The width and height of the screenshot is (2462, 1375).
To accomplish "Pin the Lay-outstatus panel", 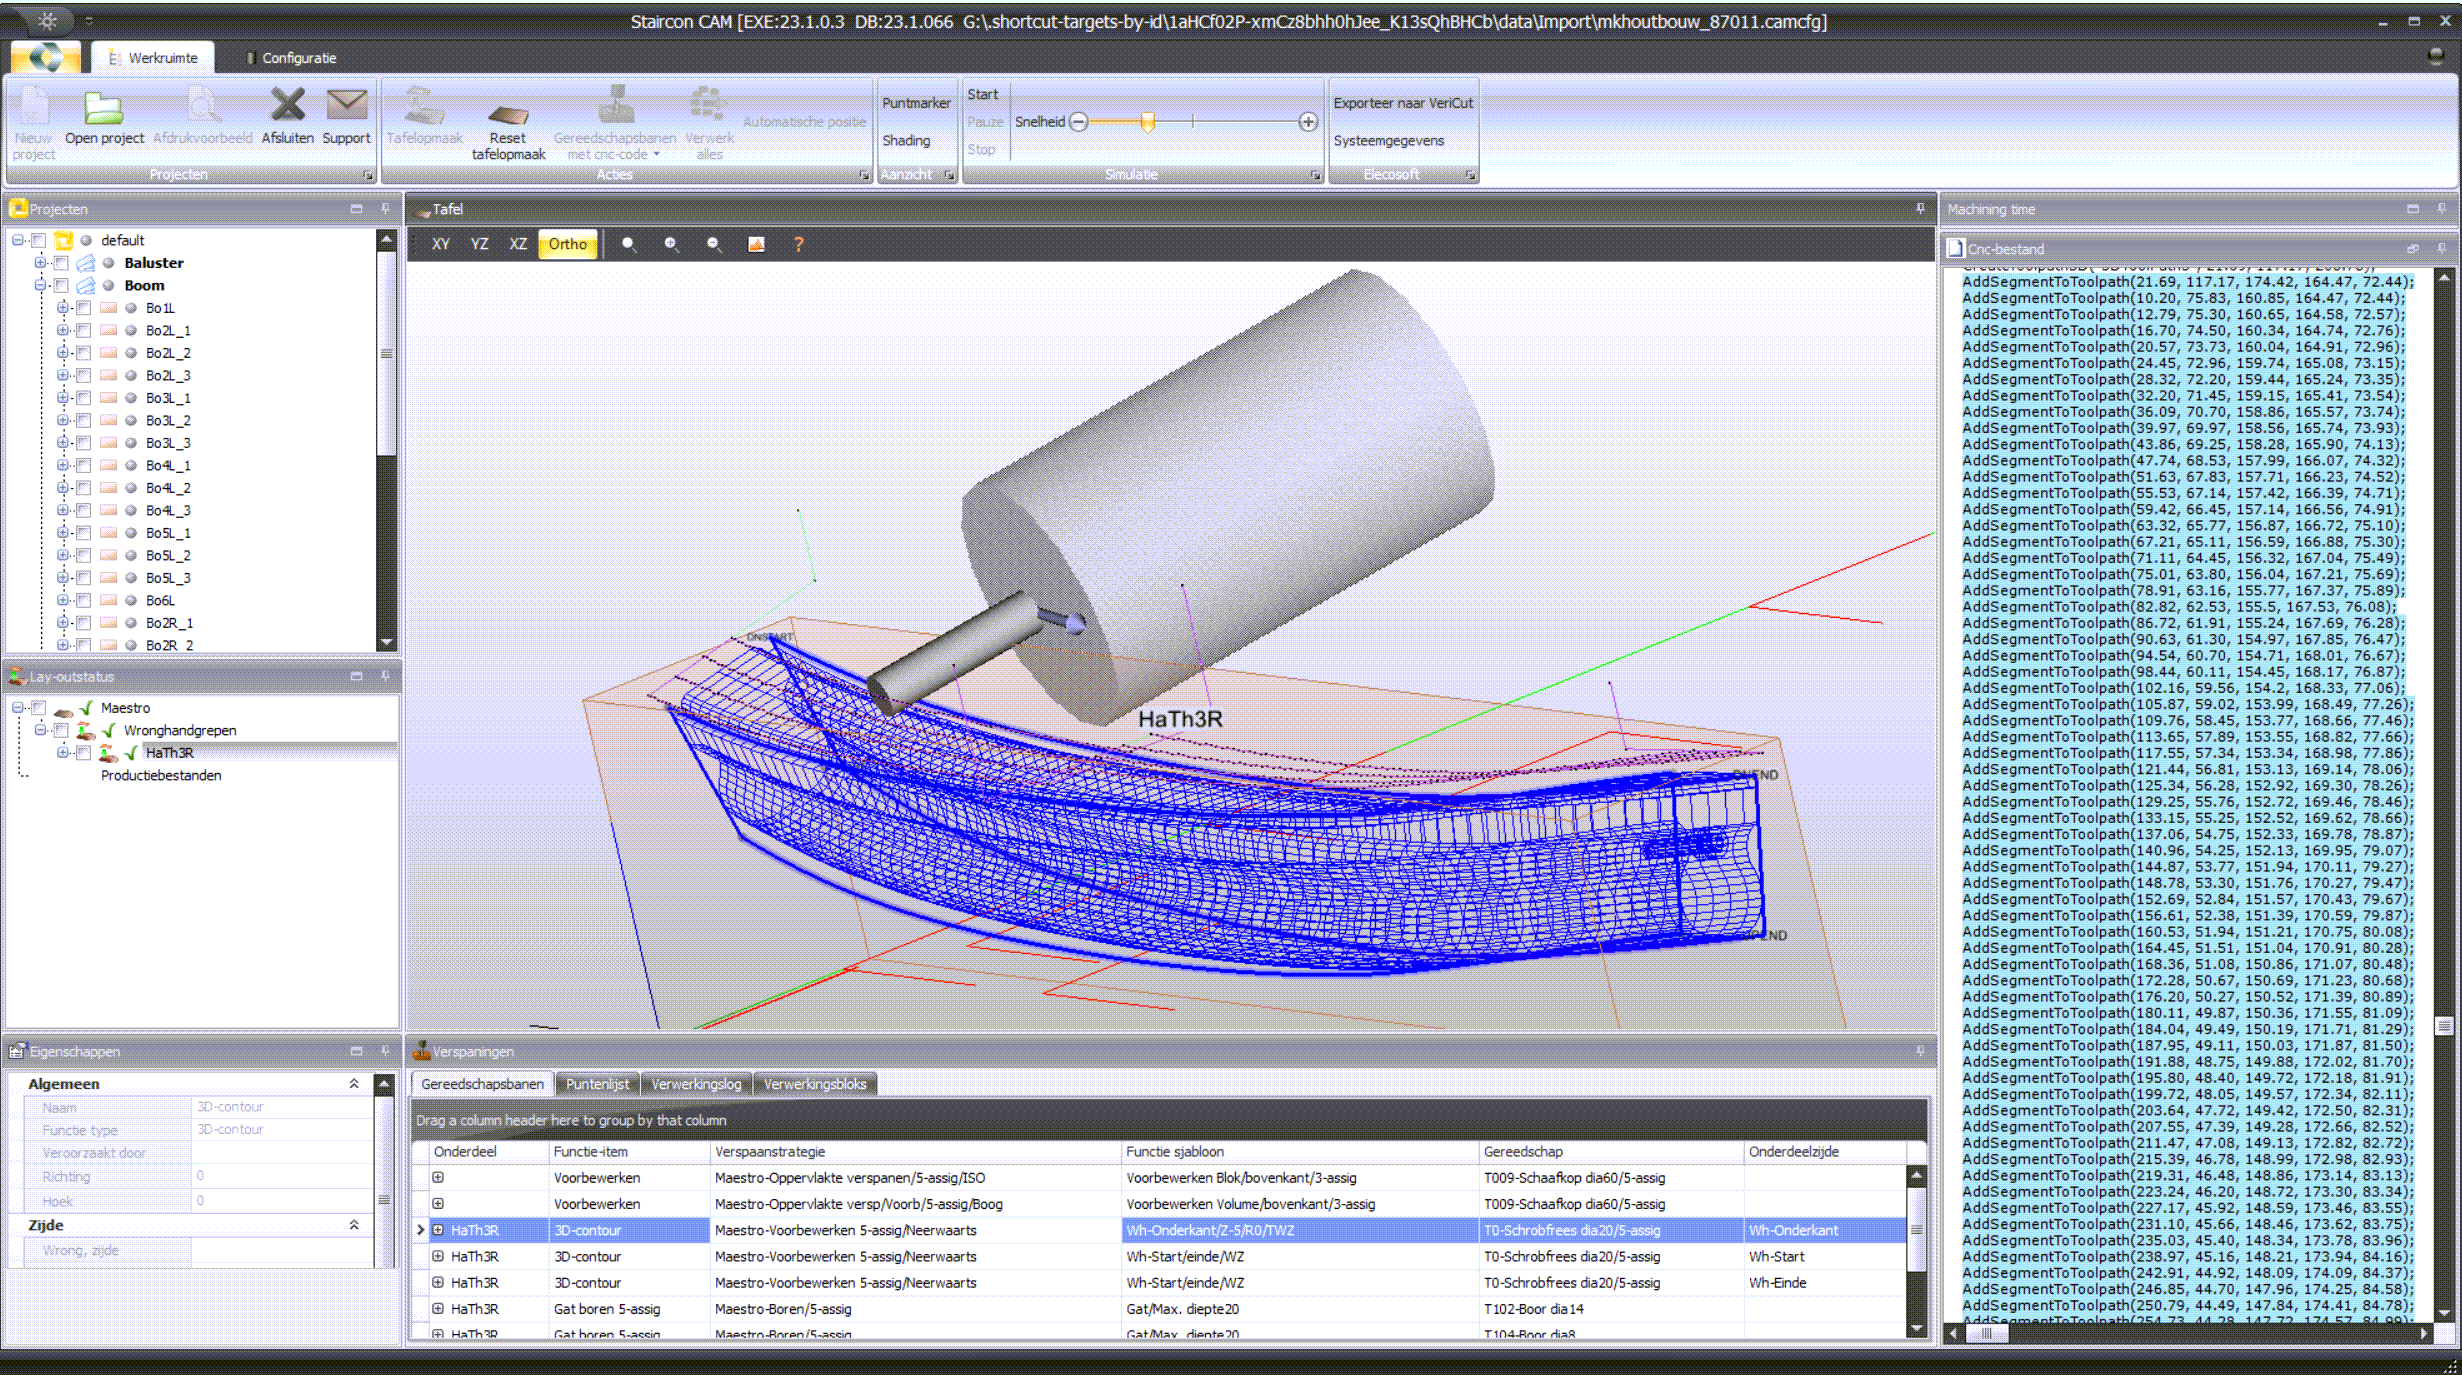I will [385, 676].
